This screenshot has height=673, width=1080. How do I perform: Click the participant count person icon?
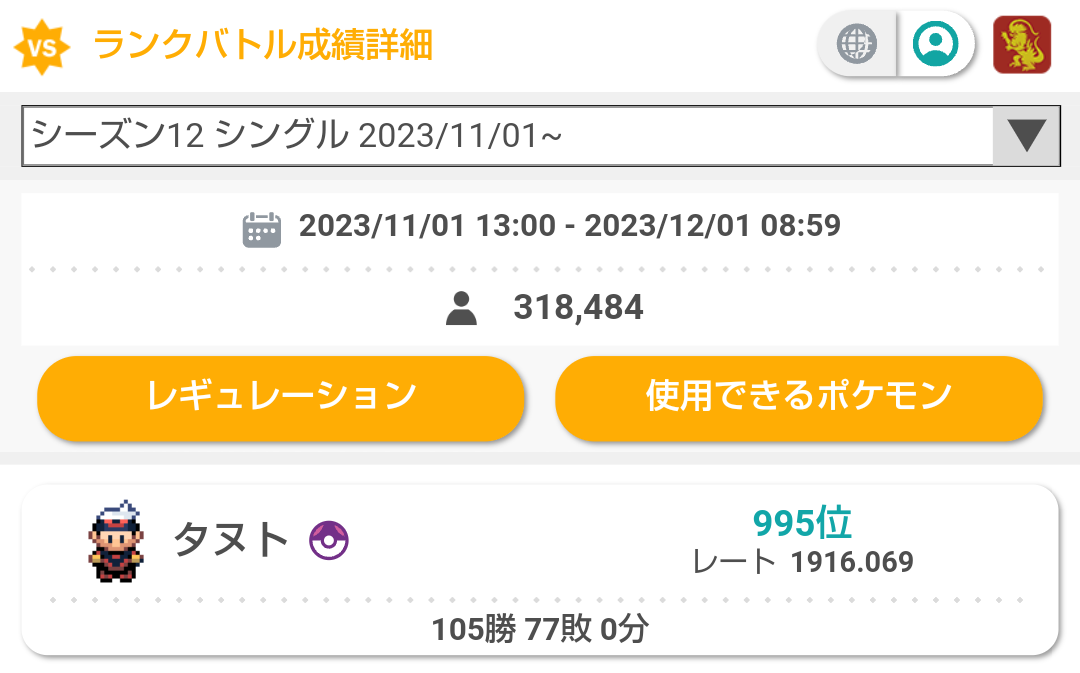click(x=461, y=308)
